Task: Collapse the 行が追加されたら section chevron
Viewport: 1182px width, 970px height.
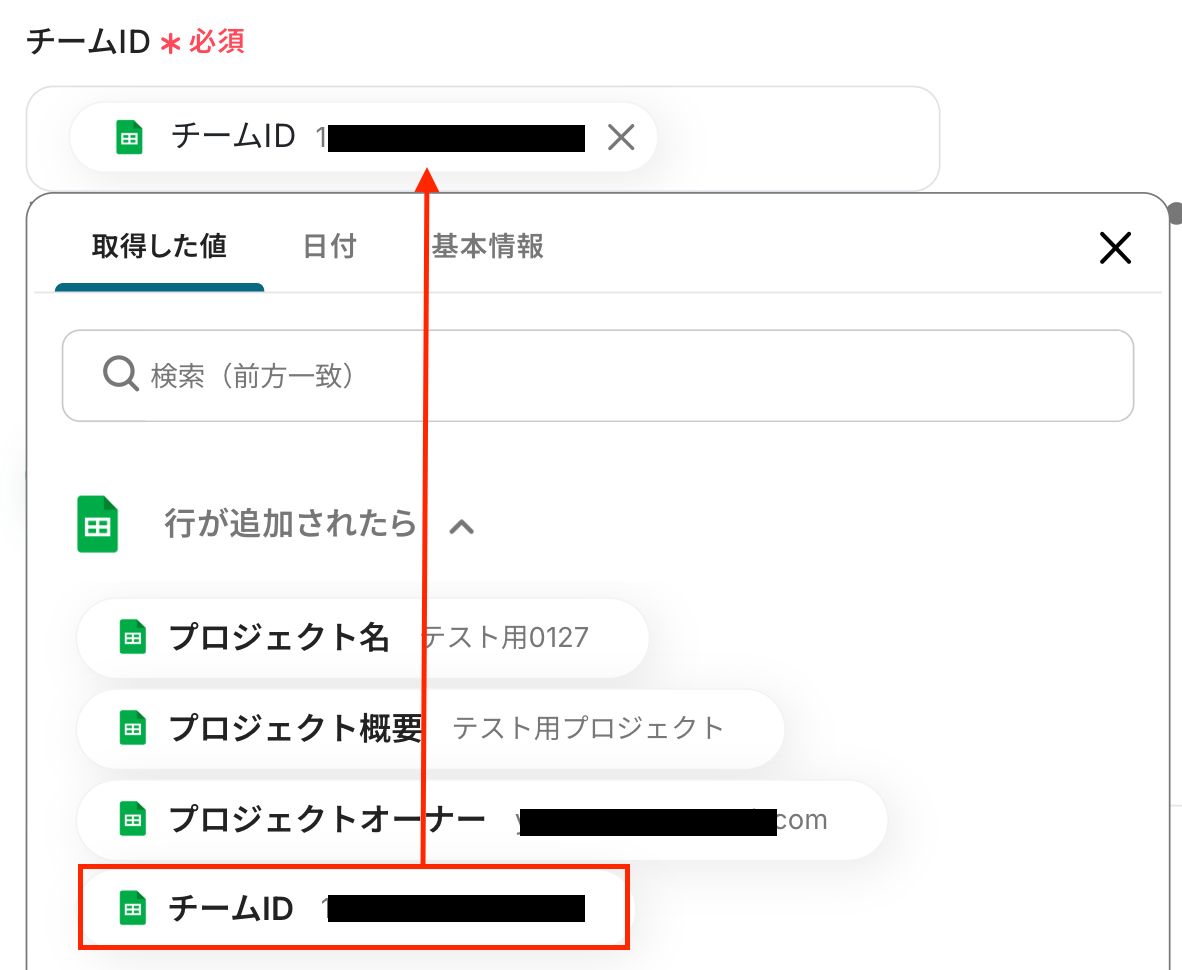Action: tap(461, 527)
